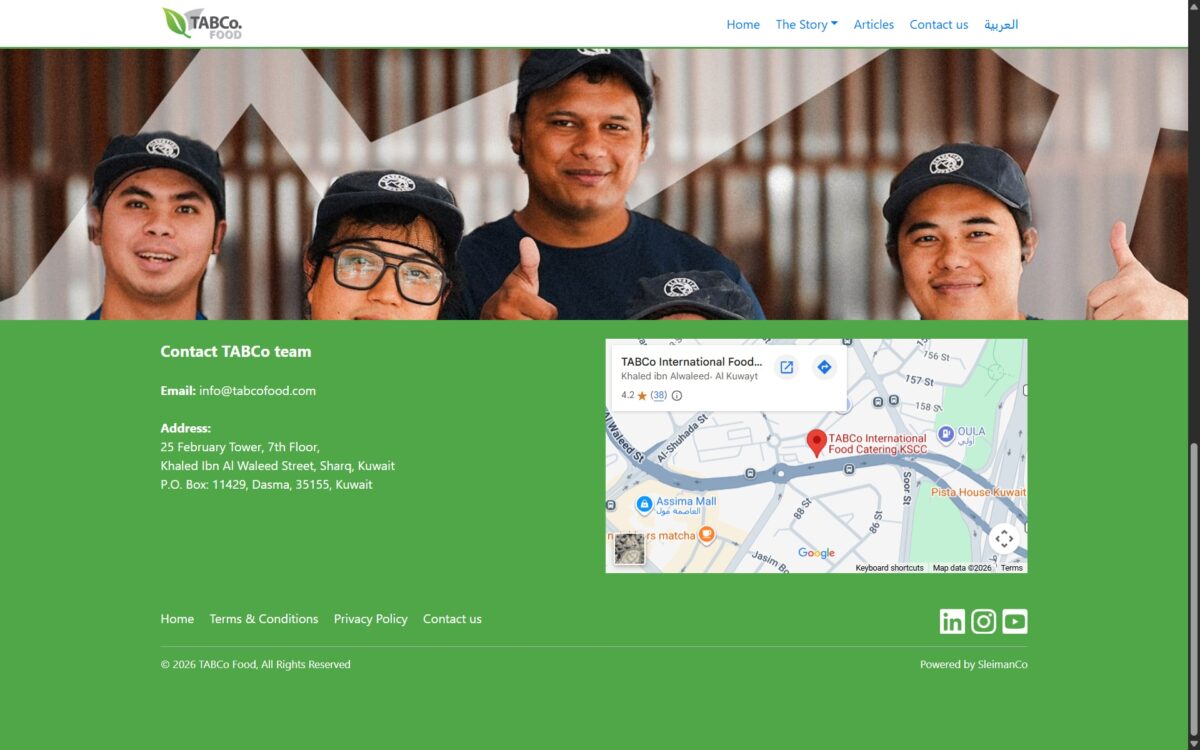1200x750 pixels.
Task: Click footer Contact us link
Action: 452,619
